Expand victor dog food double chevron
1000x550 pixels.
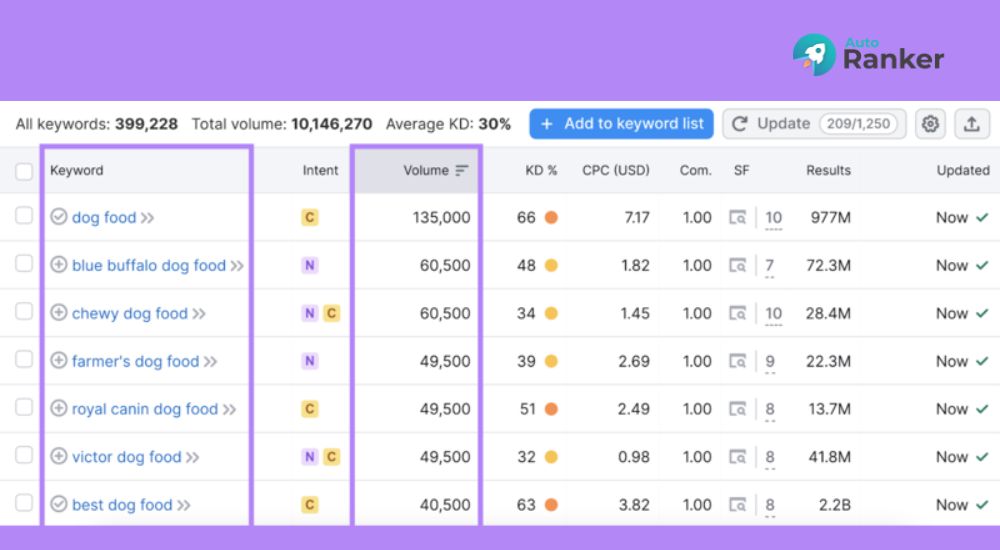click(x=193, y=457)
